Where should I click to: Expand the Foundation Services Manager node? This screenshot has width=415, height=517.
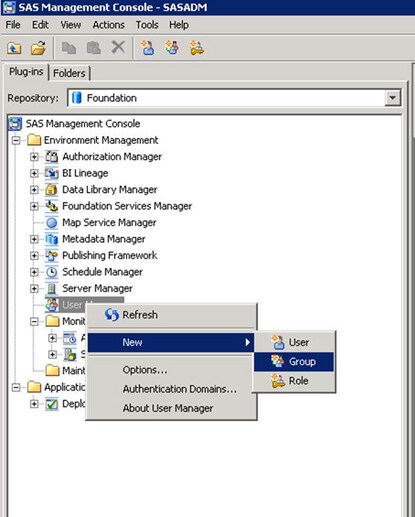[x=34, y=206]
